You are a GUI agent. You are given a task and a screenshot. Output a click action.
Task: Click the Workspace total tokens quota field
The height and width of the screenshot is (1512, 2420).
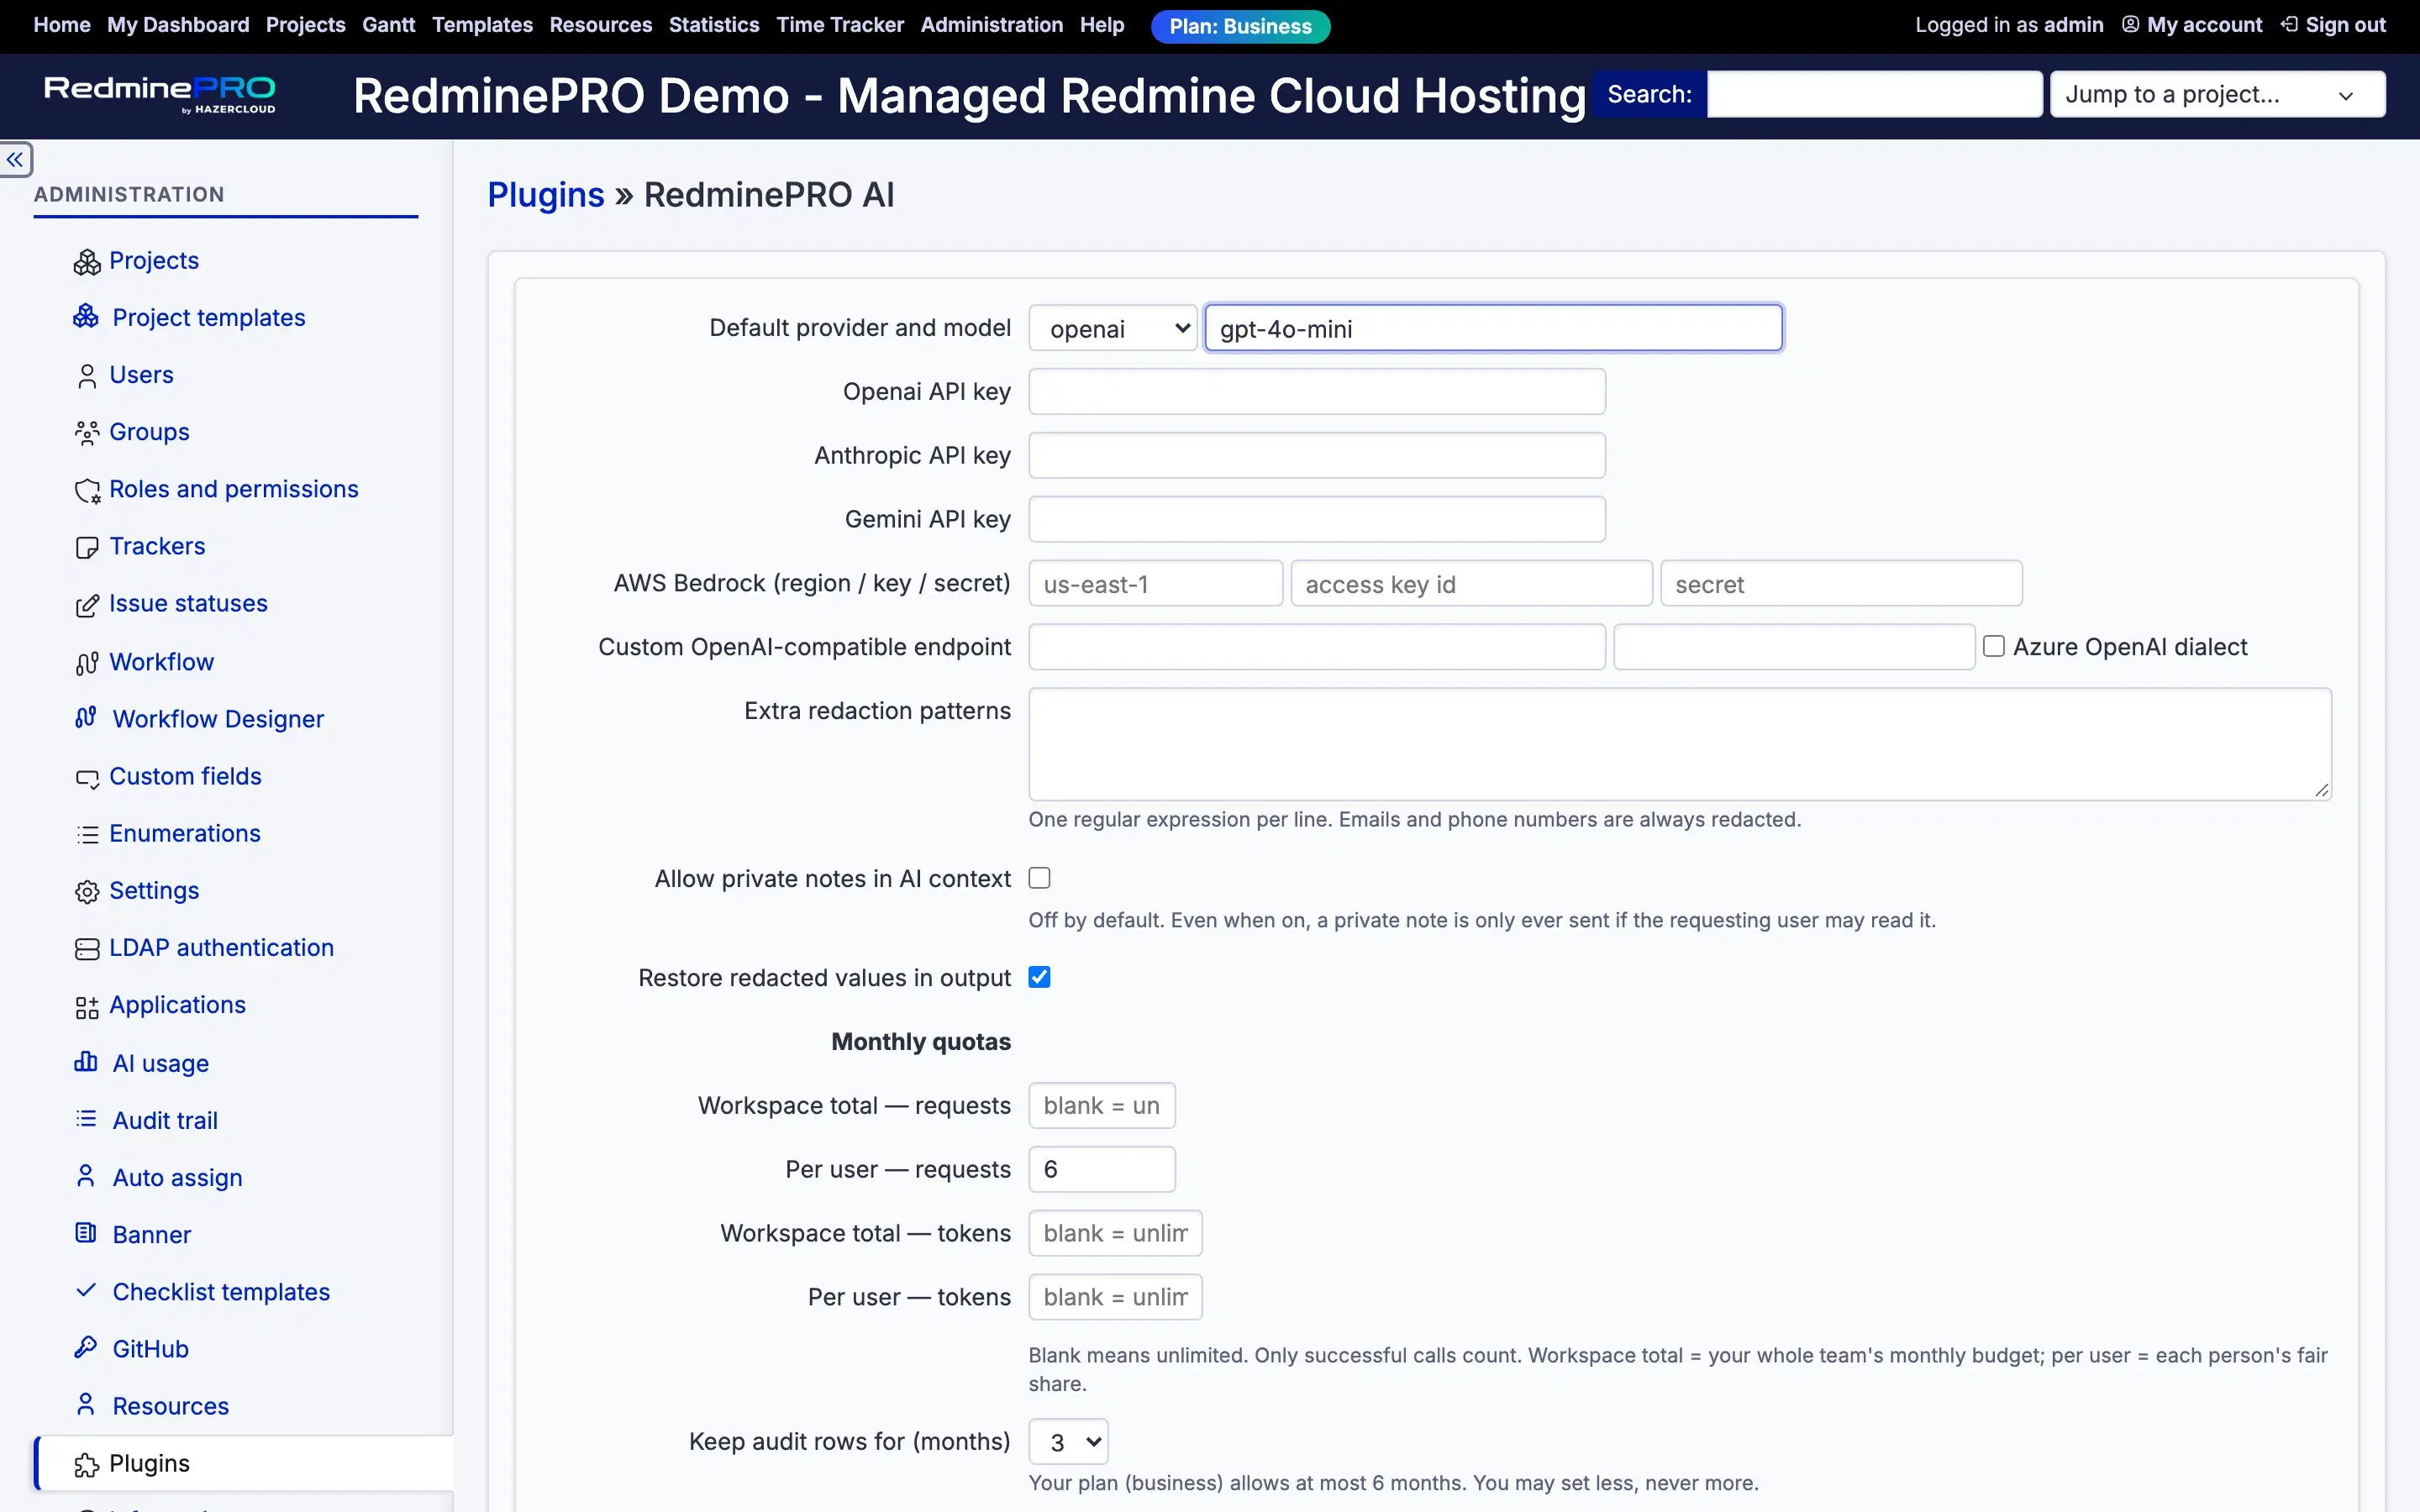pyautogui.click(x=1115, y=1233)
